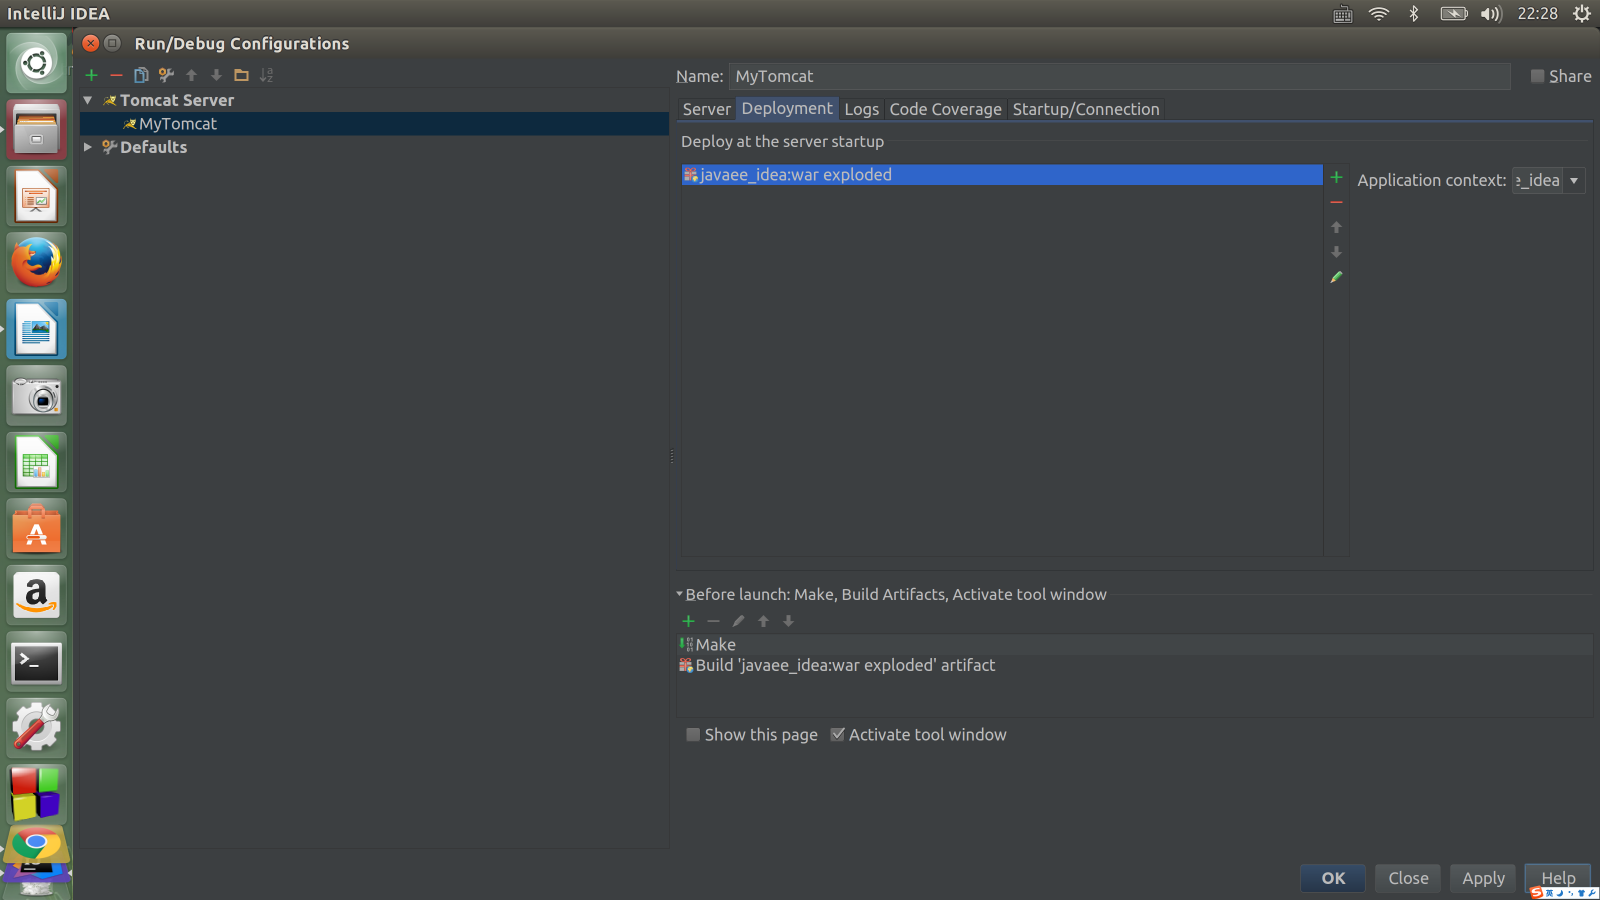Open Amazon launcher in the dock
This screenshot has height=900, width=1600.
coord(37,595)
